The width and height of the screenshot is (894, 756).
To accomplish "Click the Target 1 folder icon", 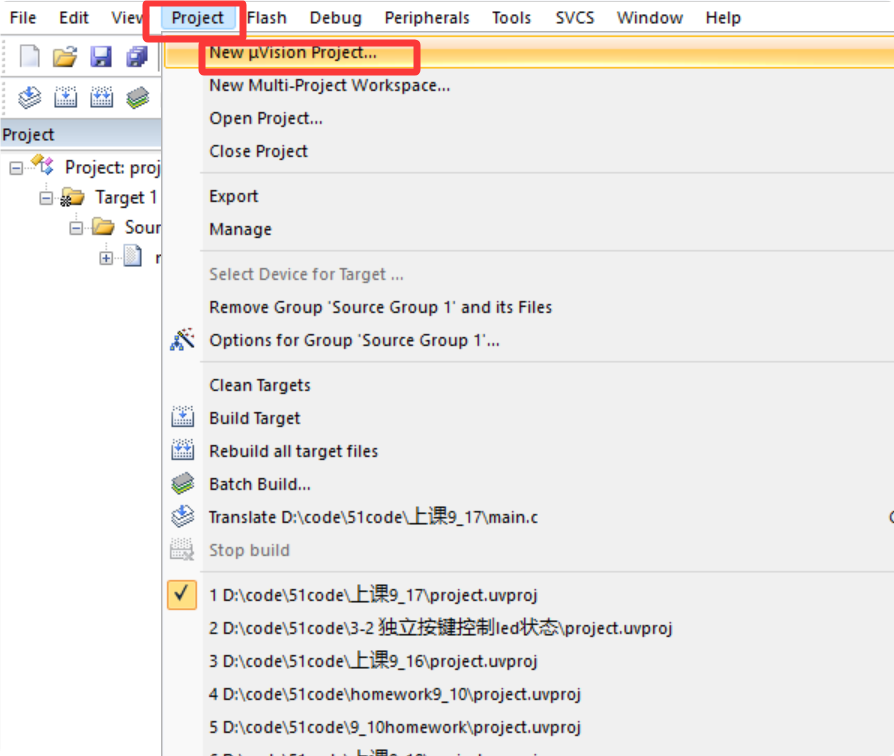I will pos(72,197).
